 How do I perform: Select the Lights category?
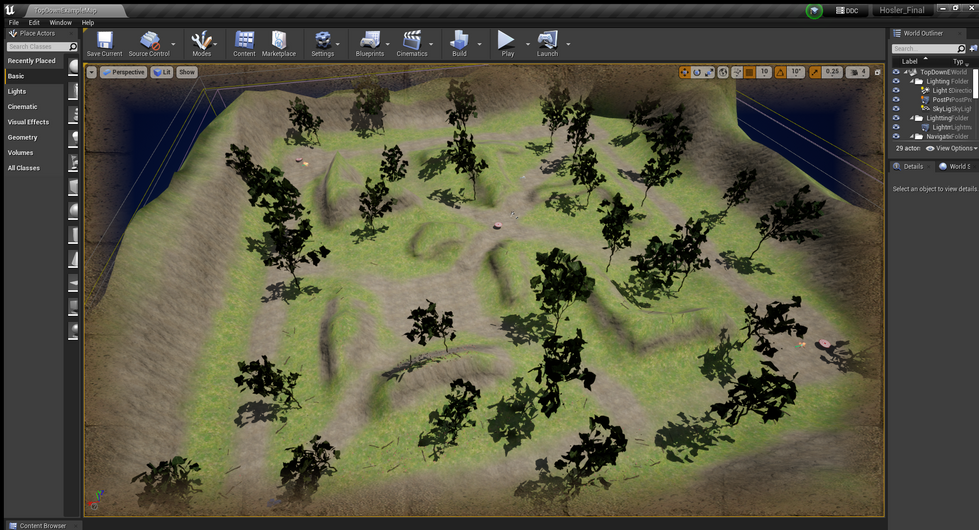coord(17,91)
